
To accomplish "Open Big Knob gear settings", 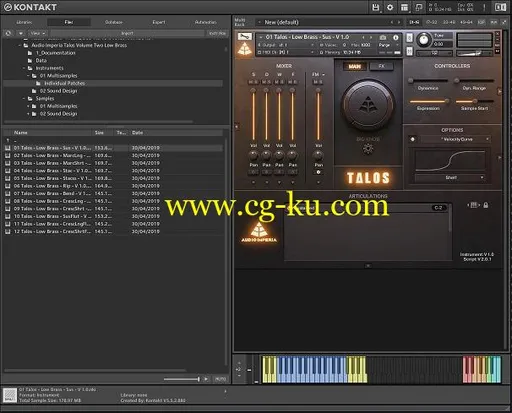I will (x=368, y=149).
